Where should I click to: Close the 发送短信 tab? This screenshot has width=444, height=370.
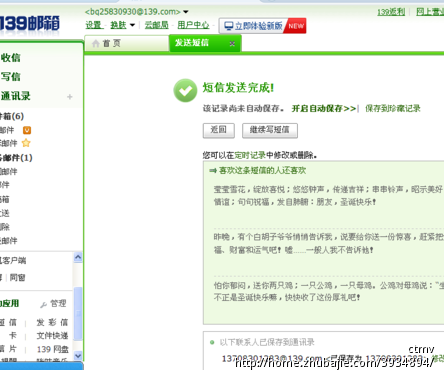pos(232,43)
